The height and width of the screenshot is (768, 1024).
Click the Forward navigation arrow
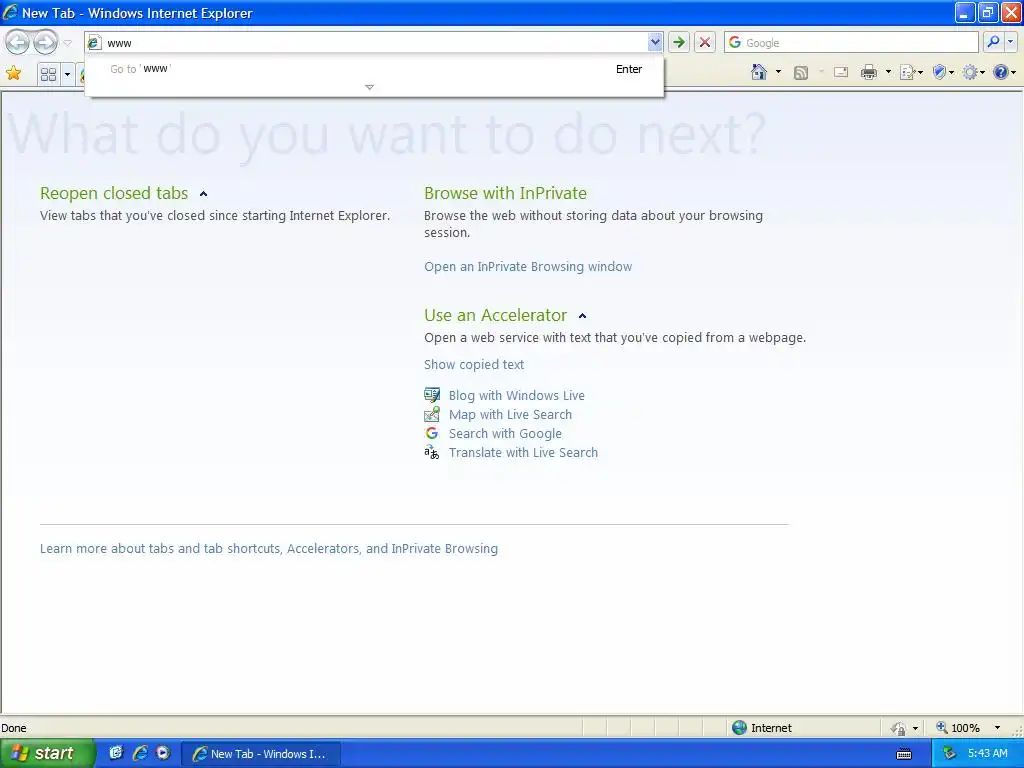(x=45, y=43)
